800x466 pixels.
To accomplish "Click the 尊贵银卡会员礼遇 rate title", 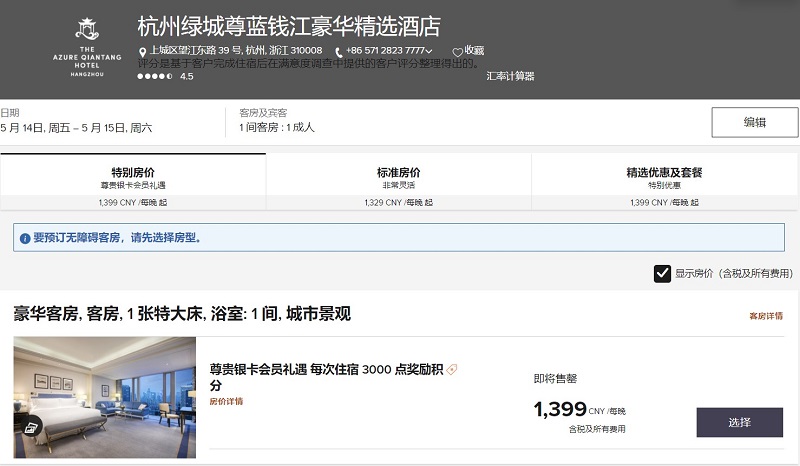I will click(x=327, y=377).
